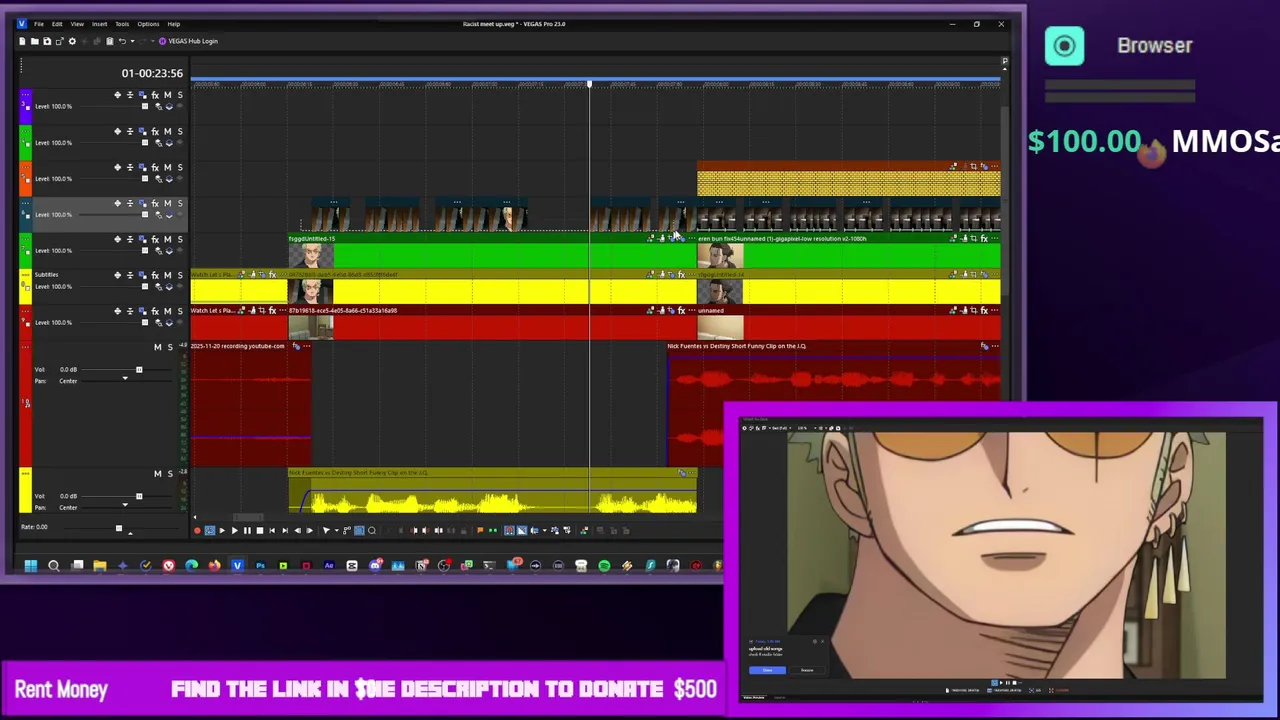Open Windows search on taskbar
Screen dimensions: 1280x720
pyautogui.click(x=54, y=566)
